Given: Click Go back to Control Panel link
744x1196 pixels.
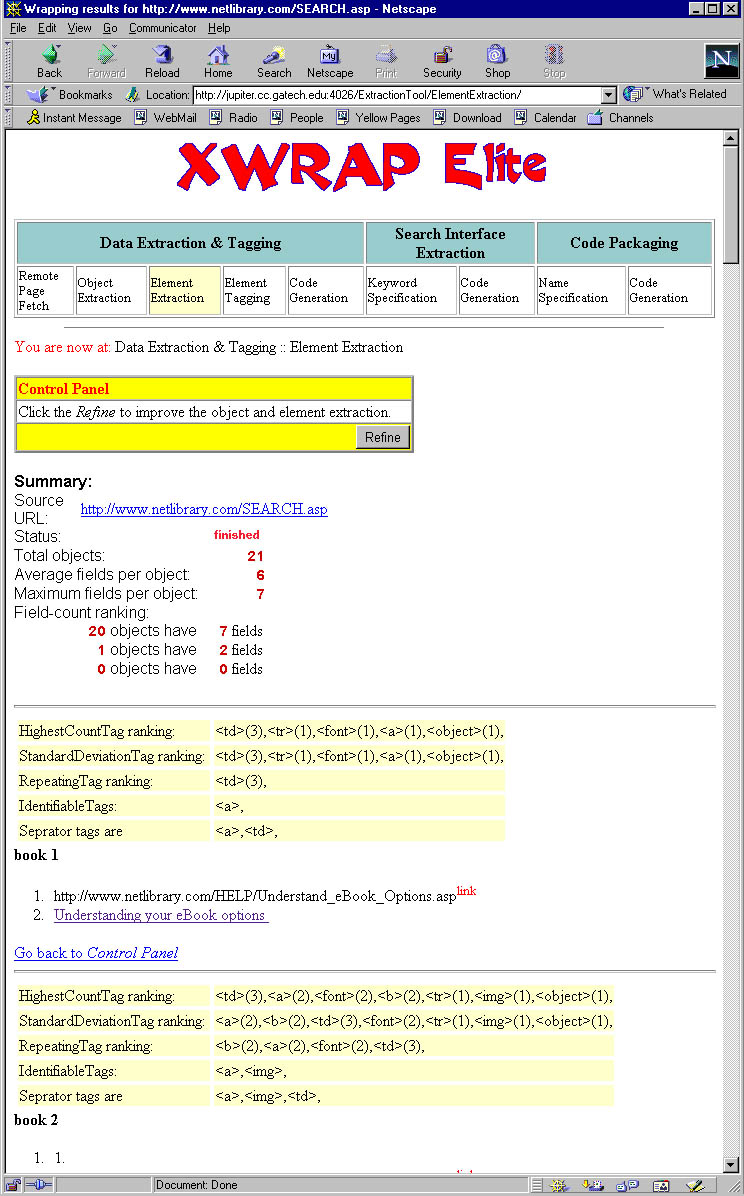Looking at the screenshot, I should [x=96, y=953].
